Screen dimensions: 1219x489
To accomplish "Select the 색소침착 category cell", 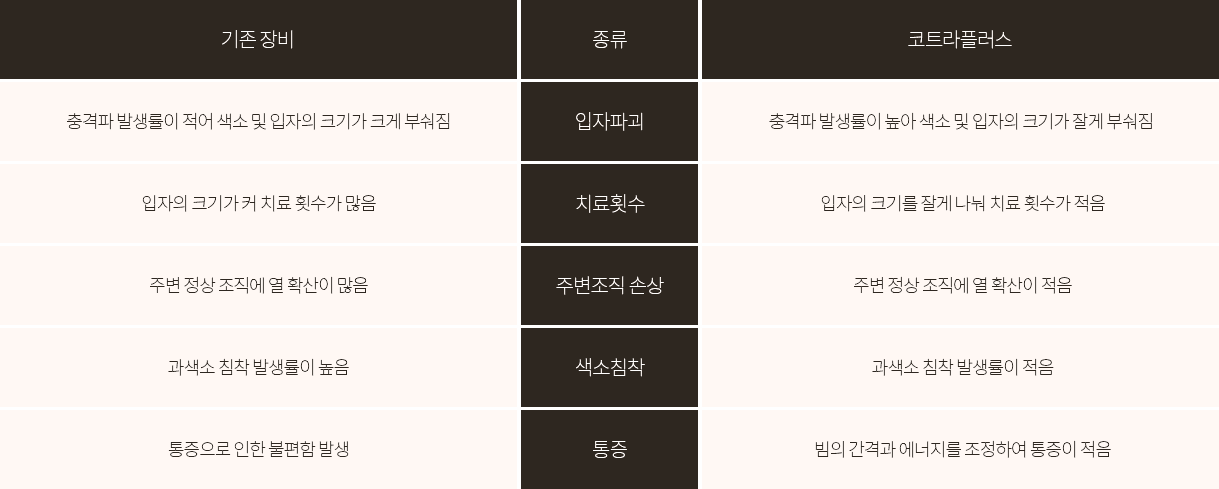I will pos(609,367).
